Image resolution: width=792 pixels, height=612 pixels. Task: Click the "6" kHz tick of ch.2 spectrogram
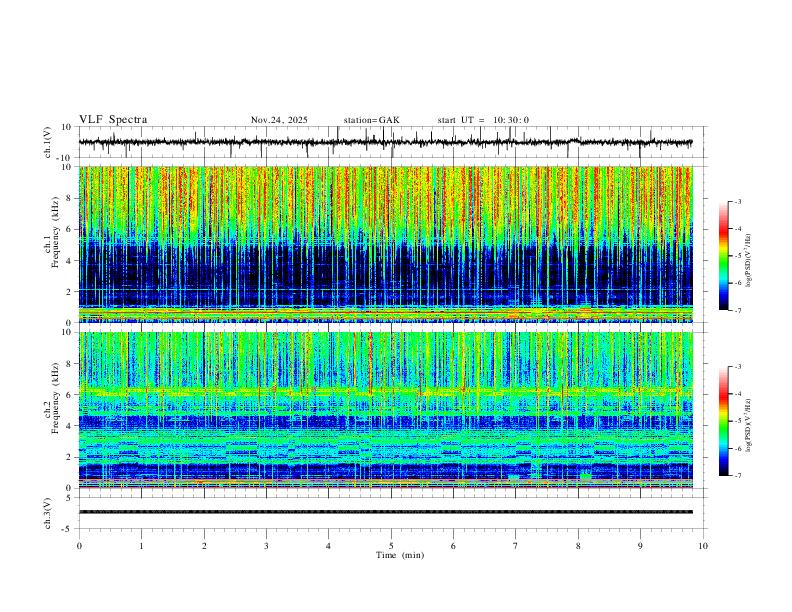coord(69,395)
